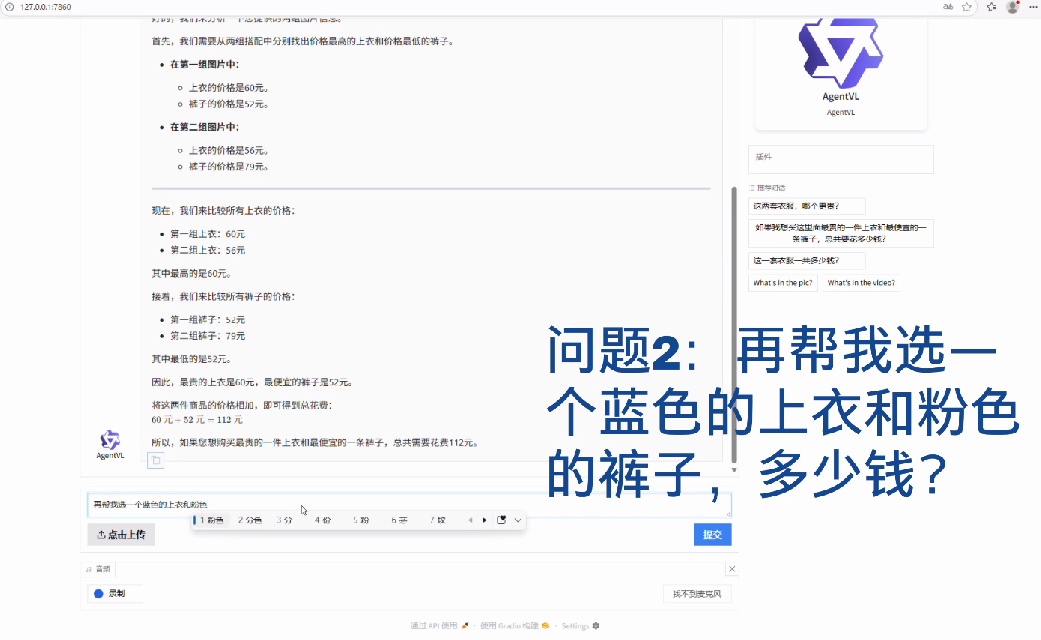Open the browser profile avatar

[x=1013, y=6]
